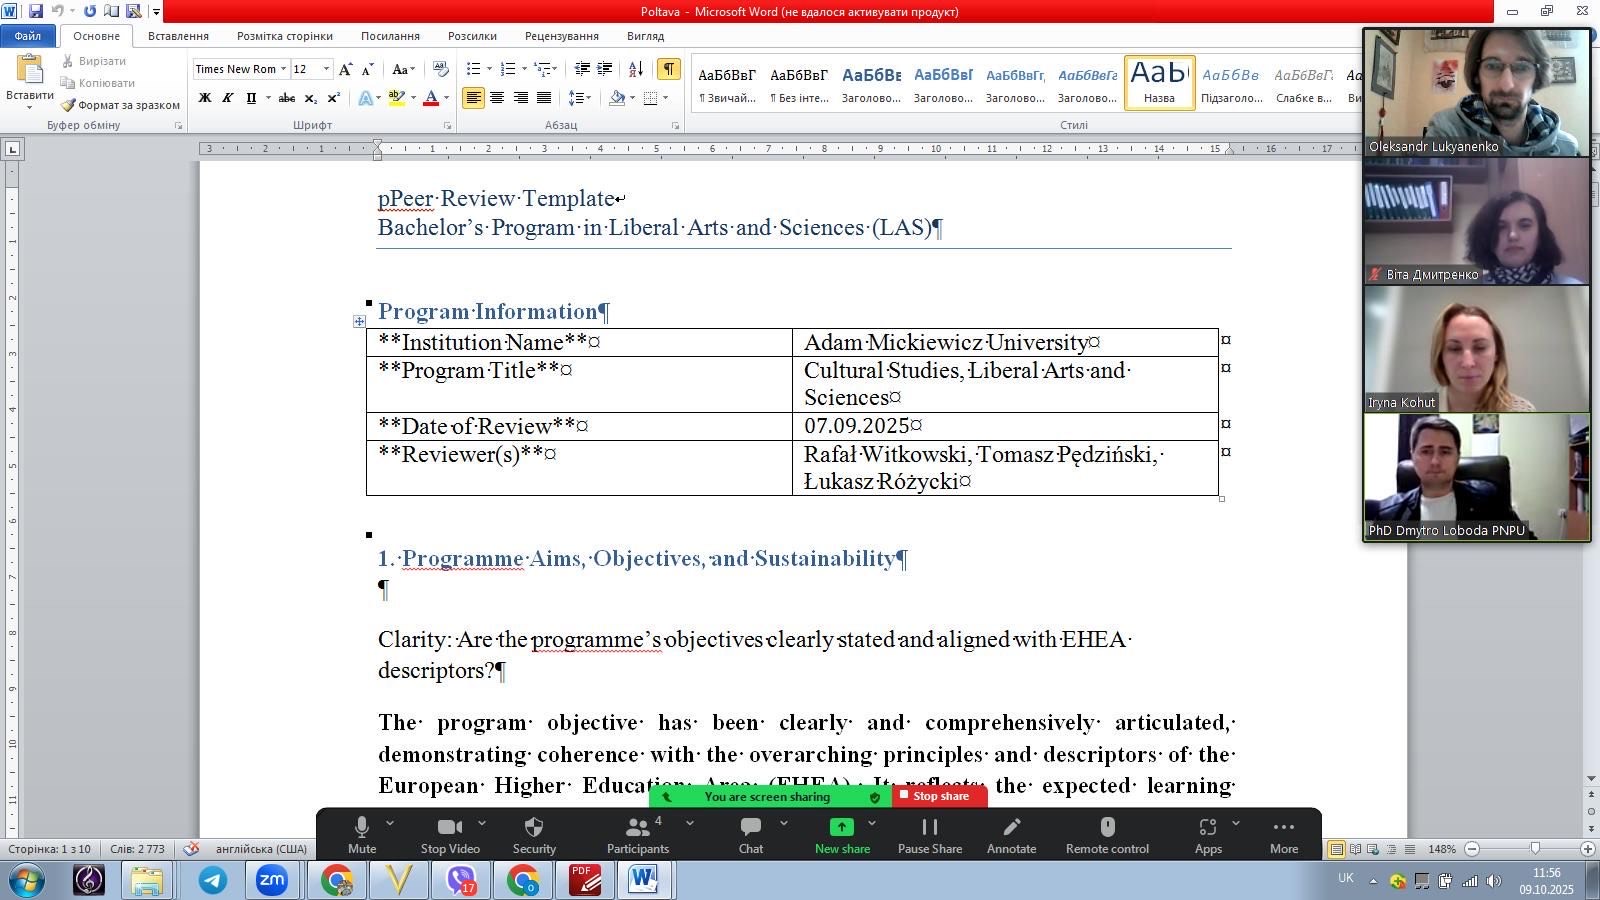This screenshot has height=900, width=1600.
Task: Open Zoom Annotate tool
Action: (1011, 835)
